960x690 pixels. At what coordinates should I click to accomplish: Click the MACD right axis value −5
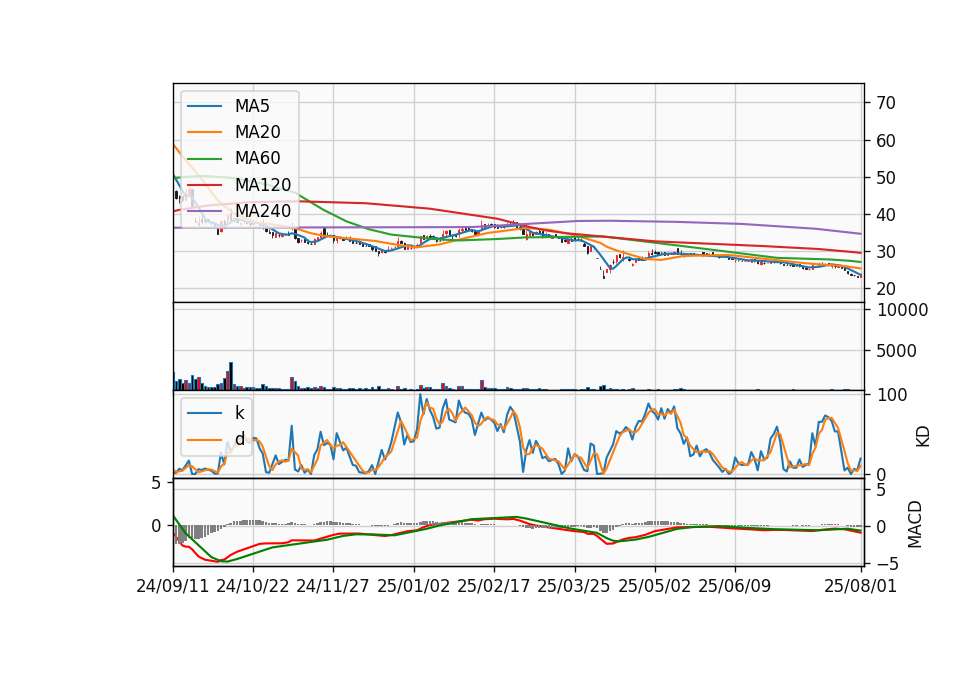(887, 563)
